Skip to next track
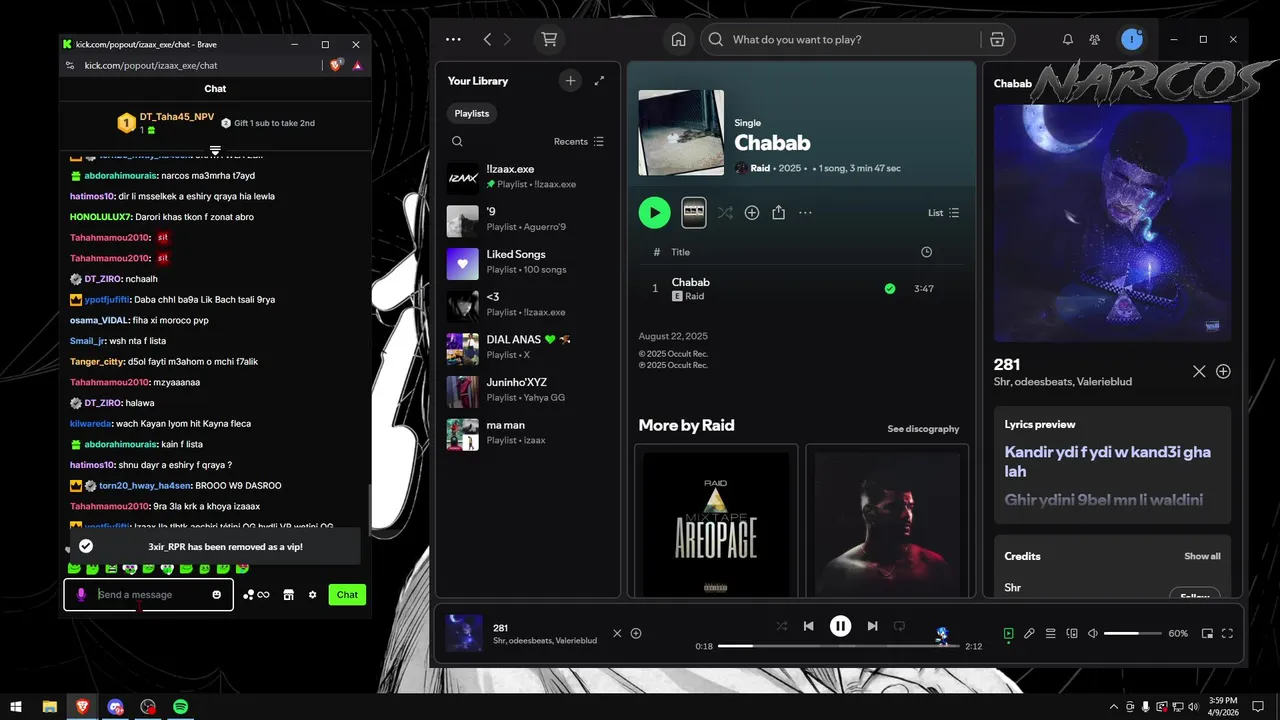1280x720 pixels. click(872, 626)
